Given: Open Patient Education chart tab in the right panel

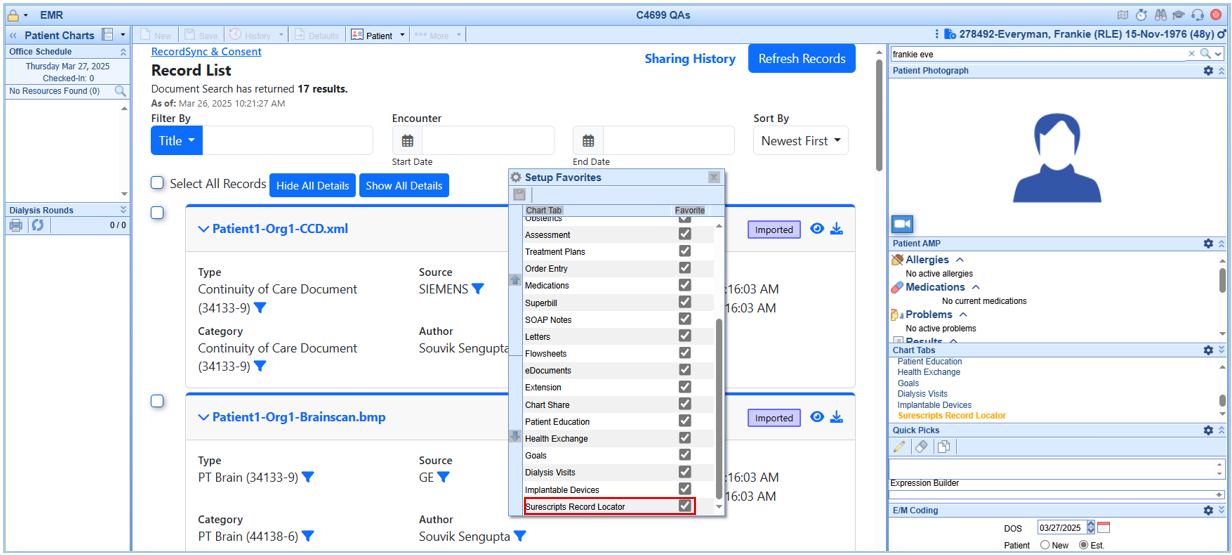Looking at the screenshot, I should pos(930,362).
